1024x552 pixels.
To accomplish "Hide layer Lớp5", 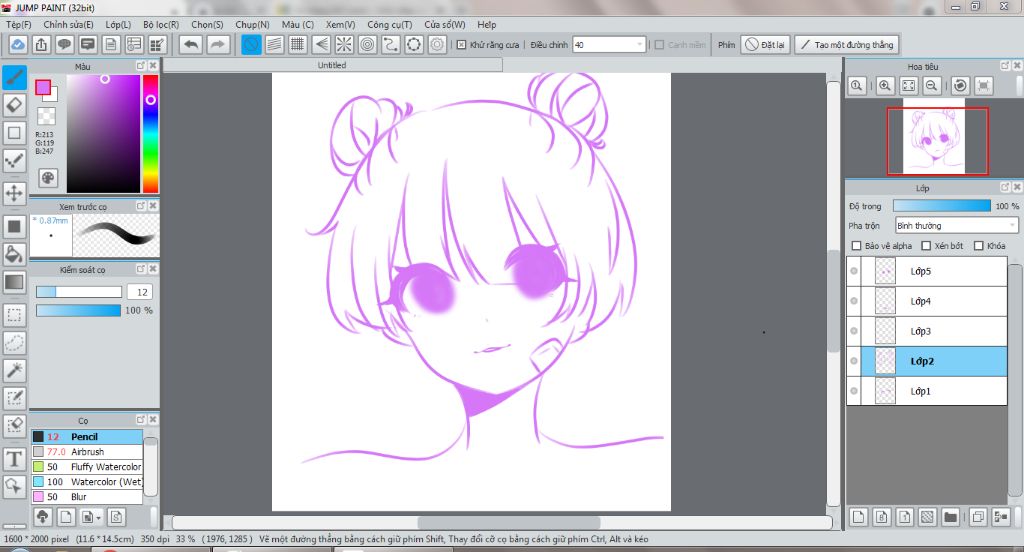I will click(854, 271).
